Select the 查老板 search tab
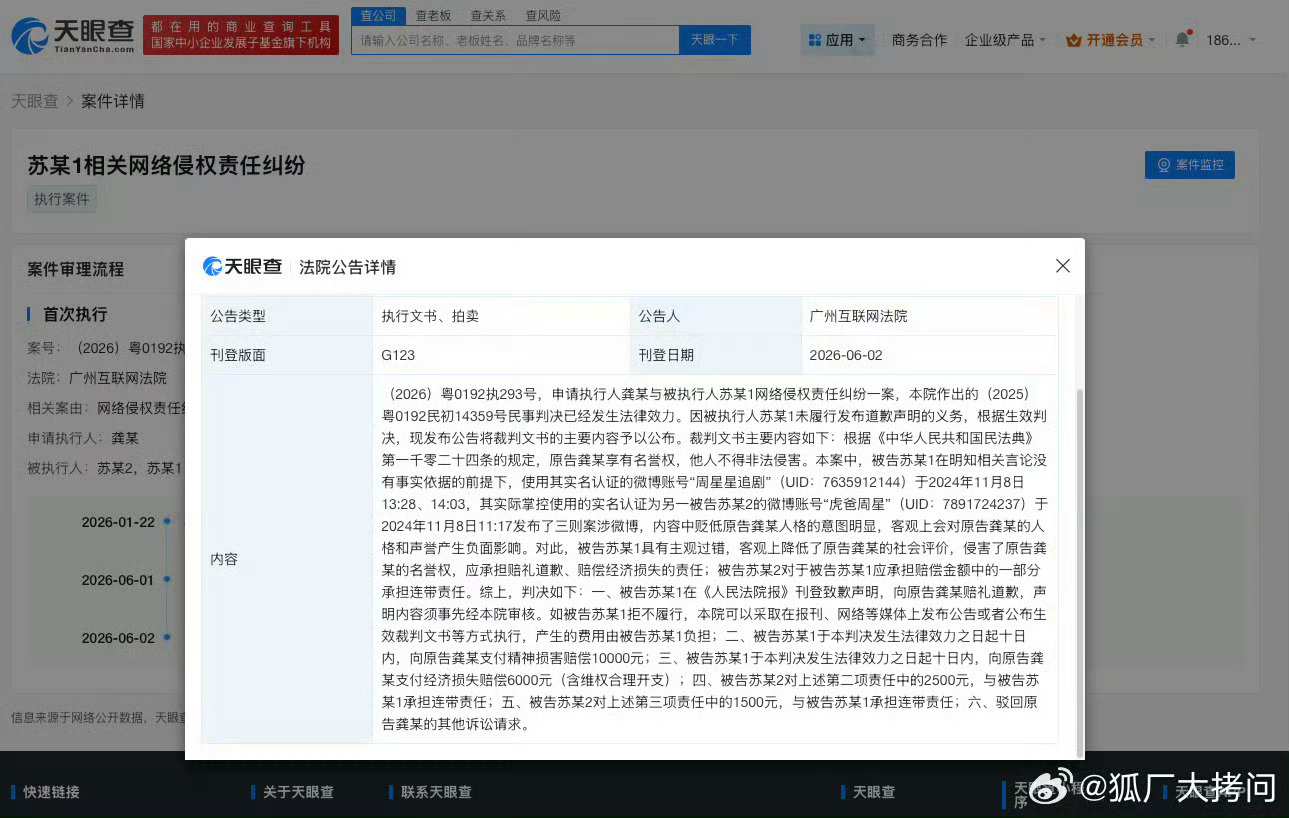Viewport: 1289px width, 818px height. 433,15
